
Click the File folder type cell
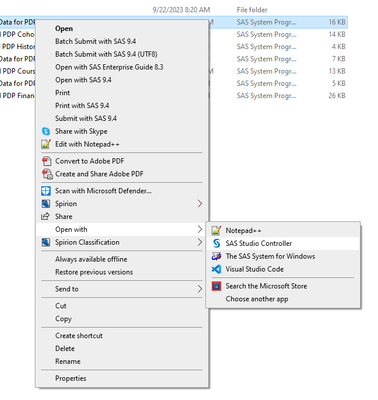pos(252,10)
